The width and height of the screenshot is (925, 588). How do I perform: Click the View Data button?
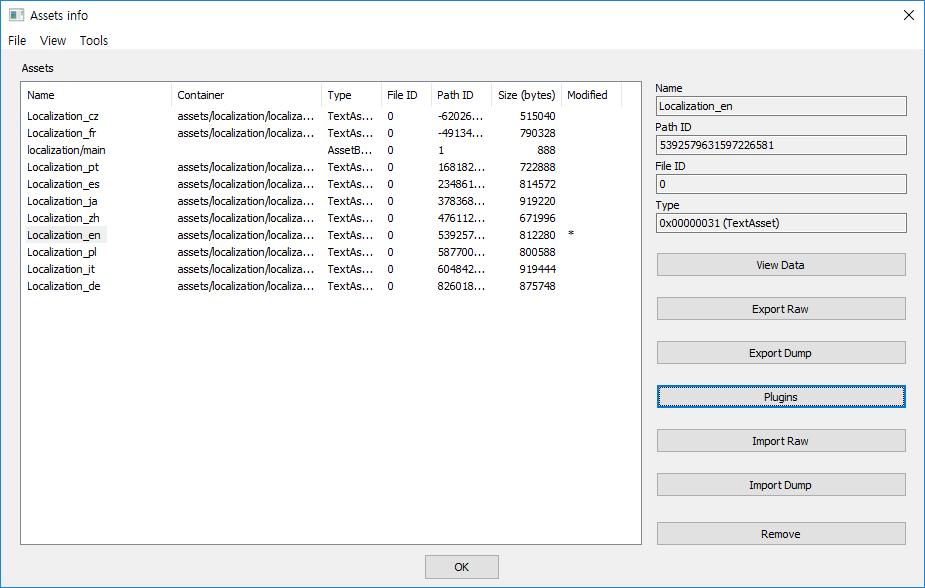click(780, 264)
